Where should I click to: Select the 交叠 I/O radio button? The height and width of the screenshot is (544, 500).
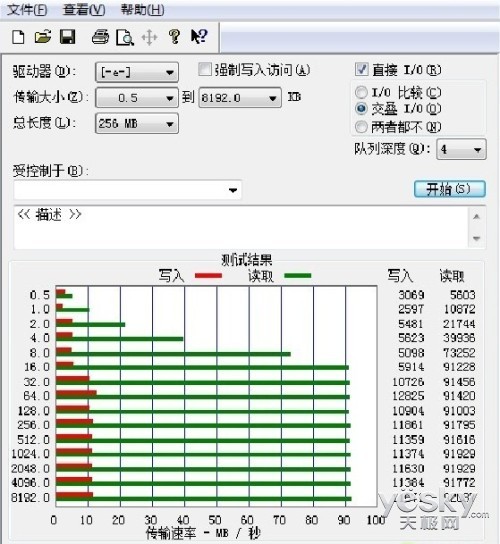361,109
